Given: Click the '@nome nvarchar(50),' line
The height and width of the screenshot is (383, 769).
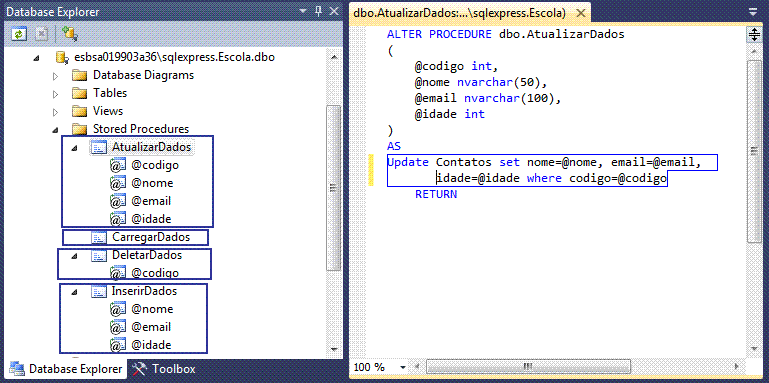Looking at the screenshot, I should [480, 82].
